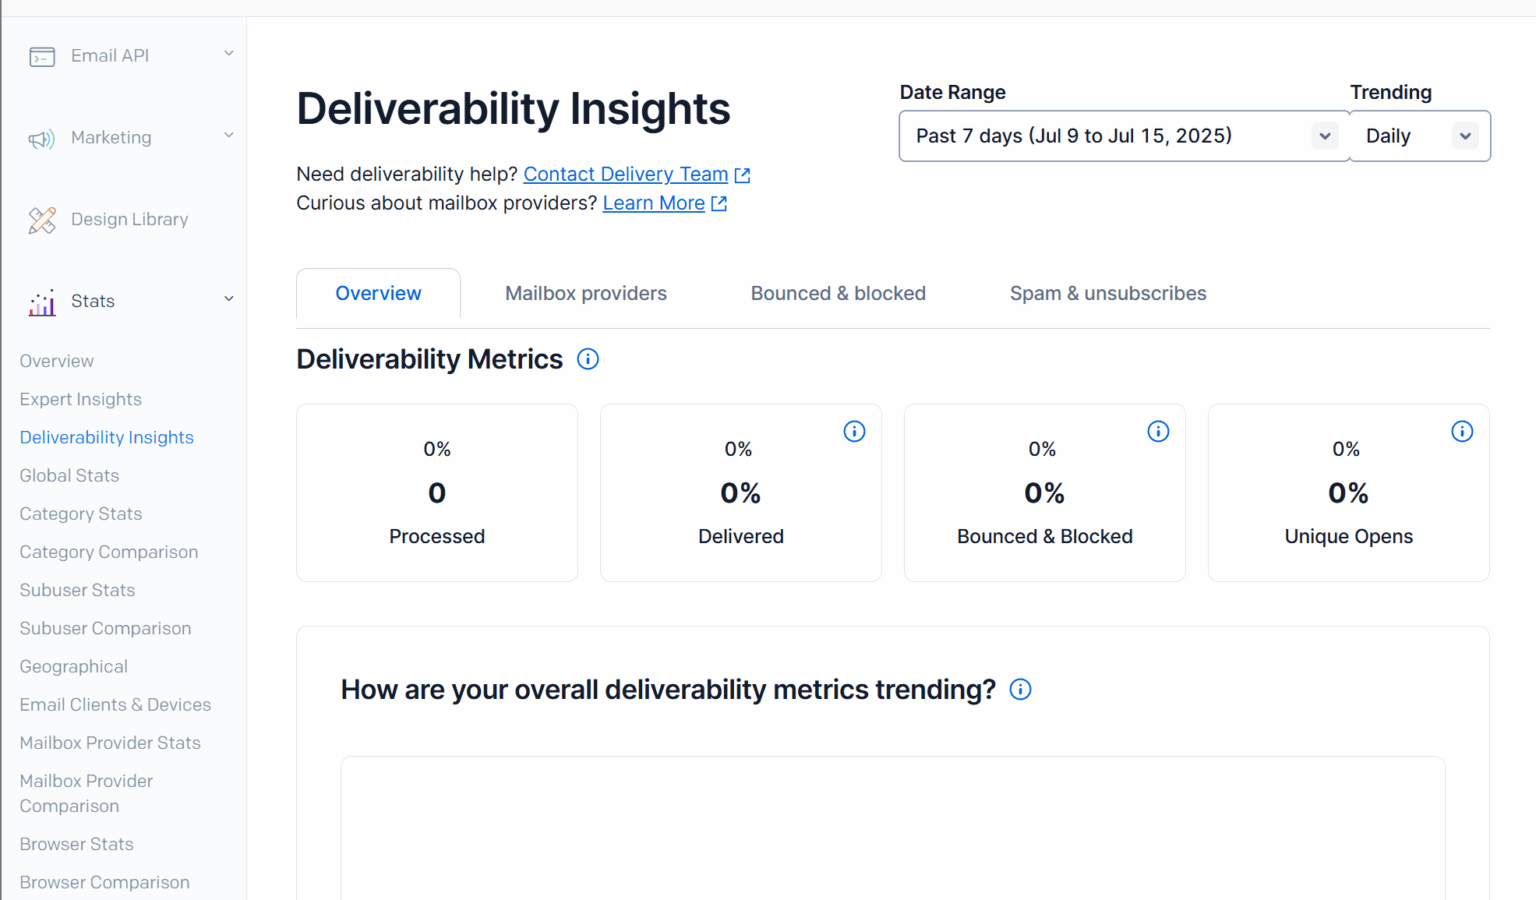Select the Email API sidebar icon
The height and width of the screenshot is (900, 1536).
point(42,56)
